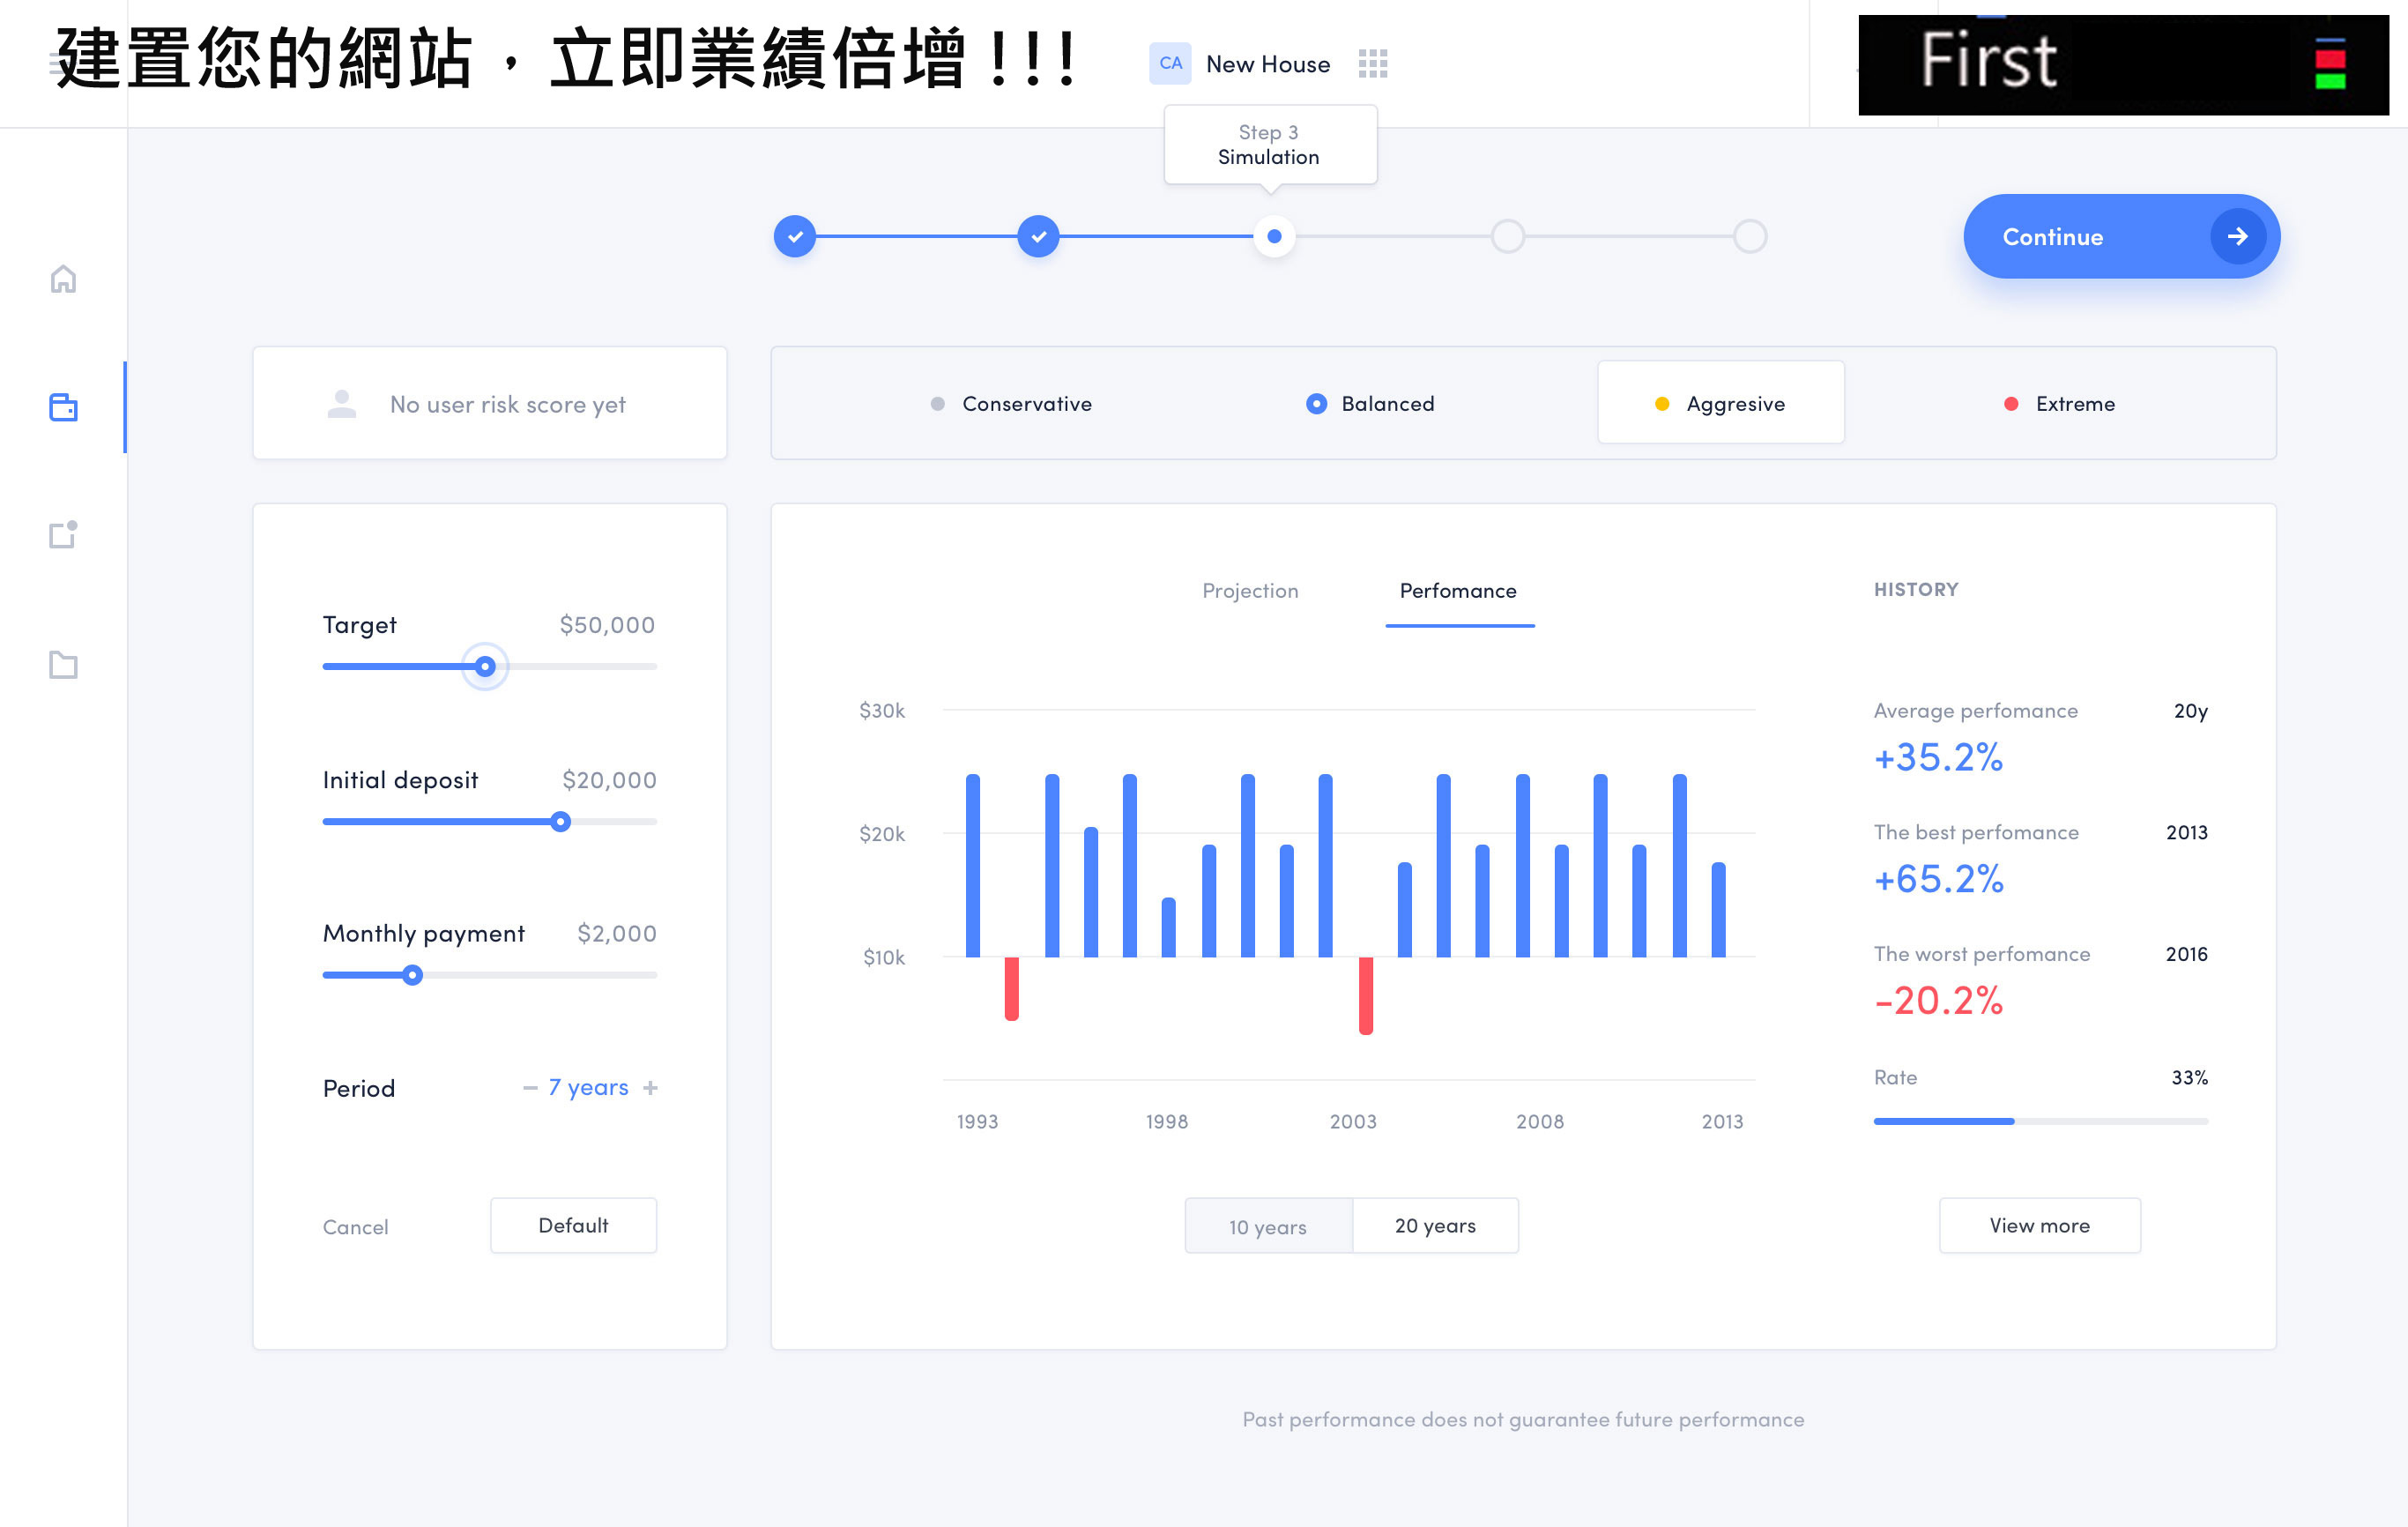The height and width of the screenshot is (1527, 2408).
Task: Click the user avatar icon in risk score card
Action: click(342, 404)
